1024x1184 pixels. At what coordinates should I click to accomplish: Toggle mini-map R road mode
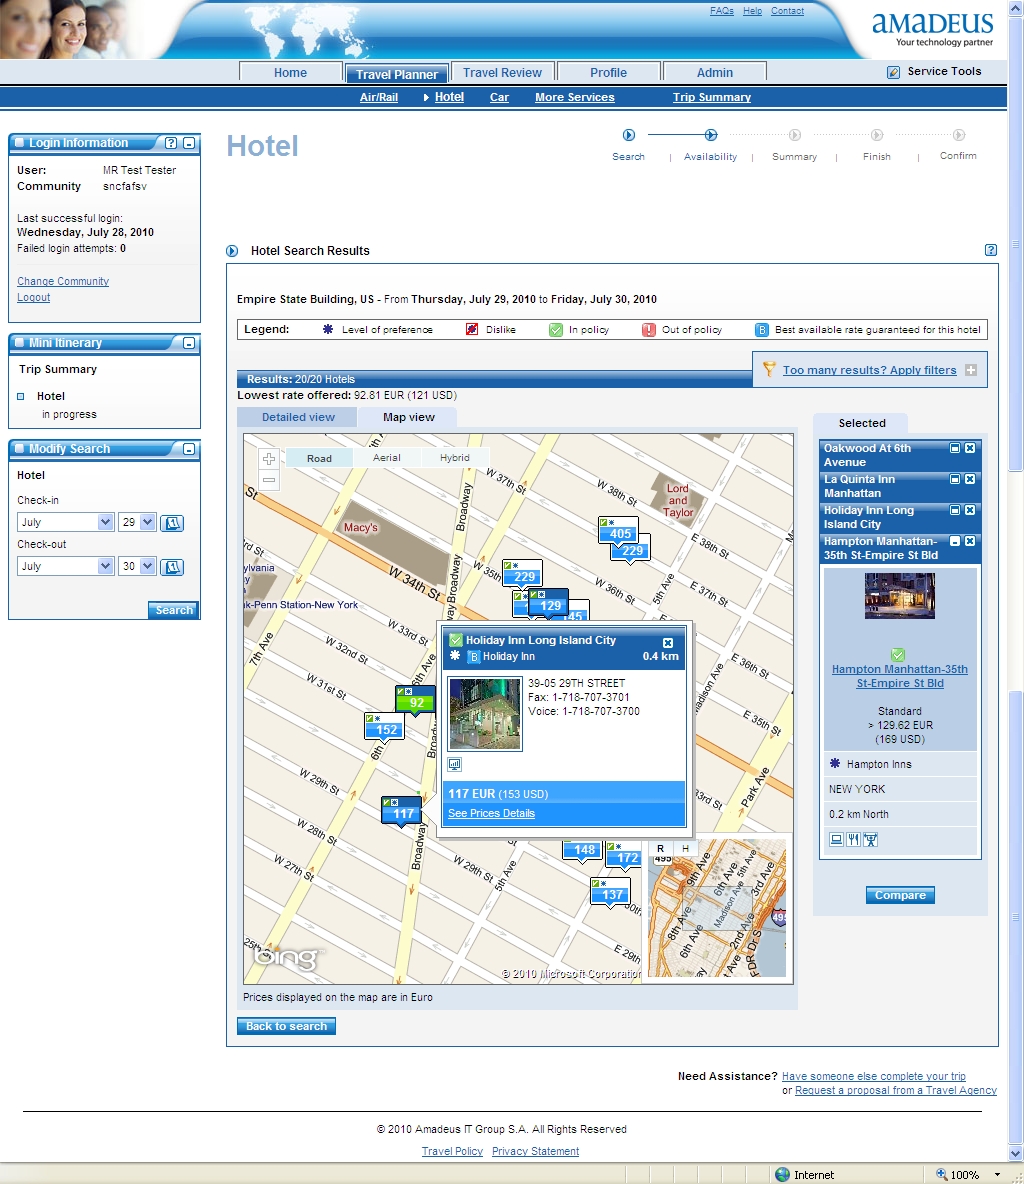tap(660, 848)
